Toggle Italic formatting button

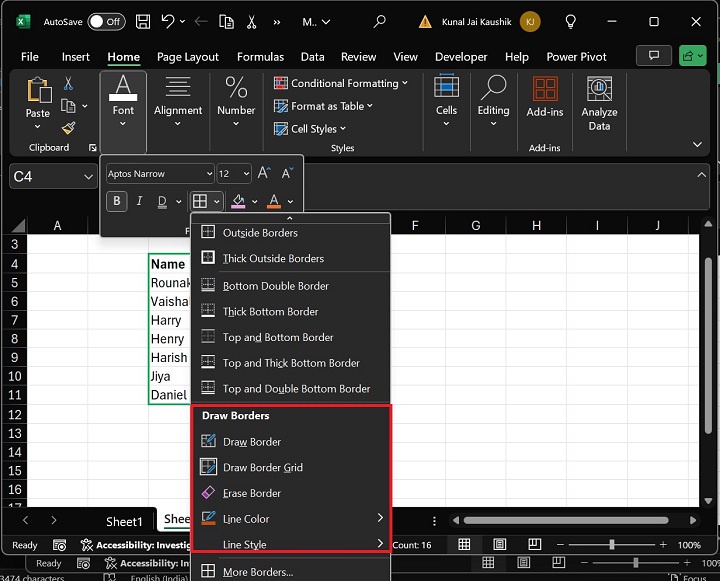tap(138, 201)
